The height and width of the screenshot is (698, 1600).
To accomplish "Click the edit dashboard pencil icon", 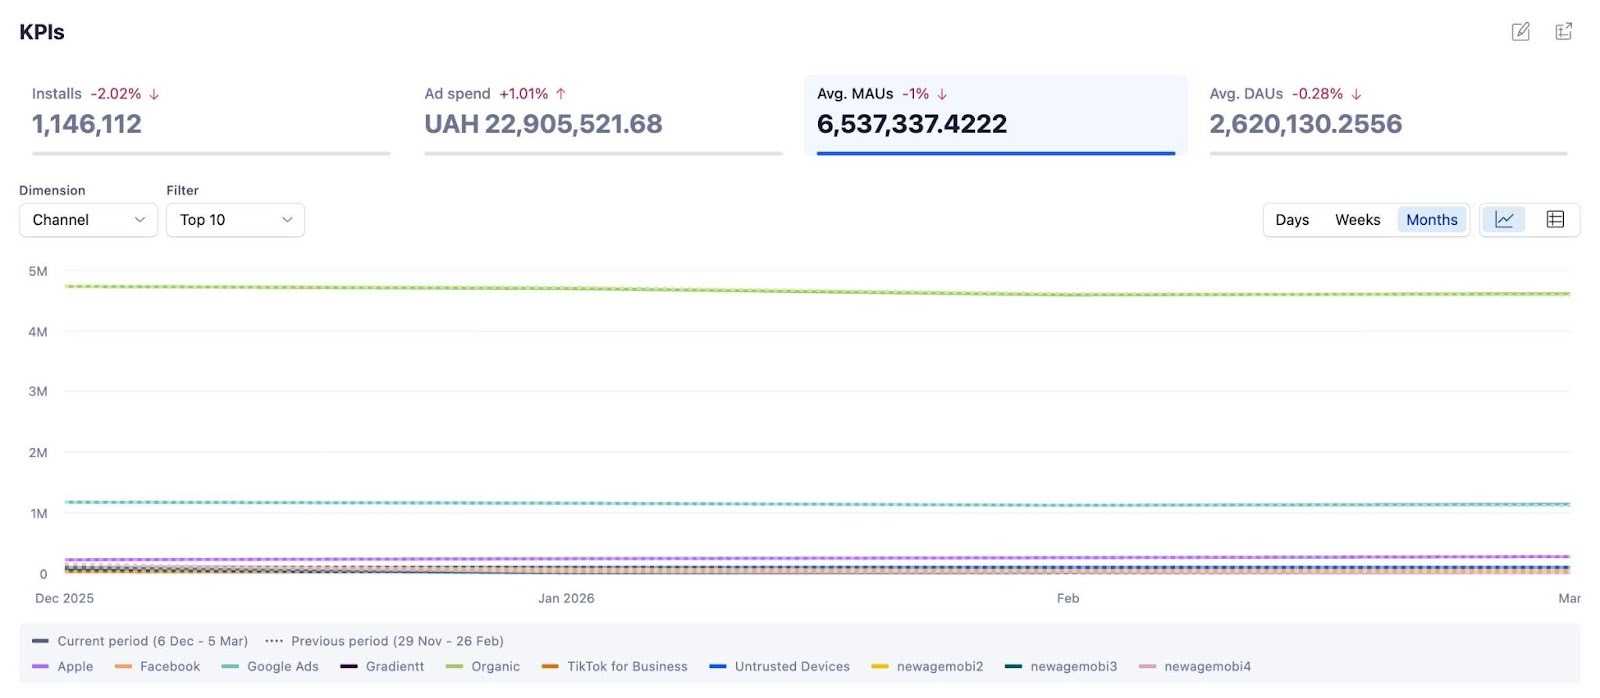I will coord(1520,32).
